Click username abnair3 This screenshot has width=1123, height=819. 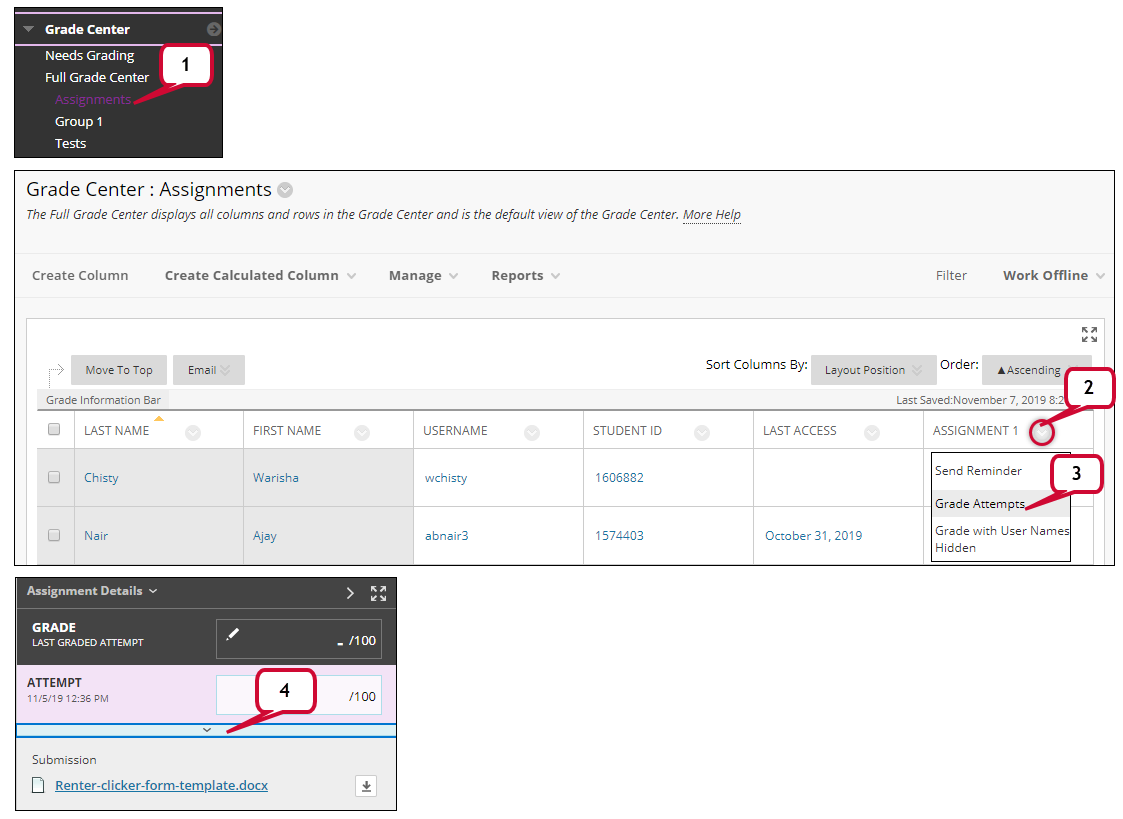coord(446,536)
